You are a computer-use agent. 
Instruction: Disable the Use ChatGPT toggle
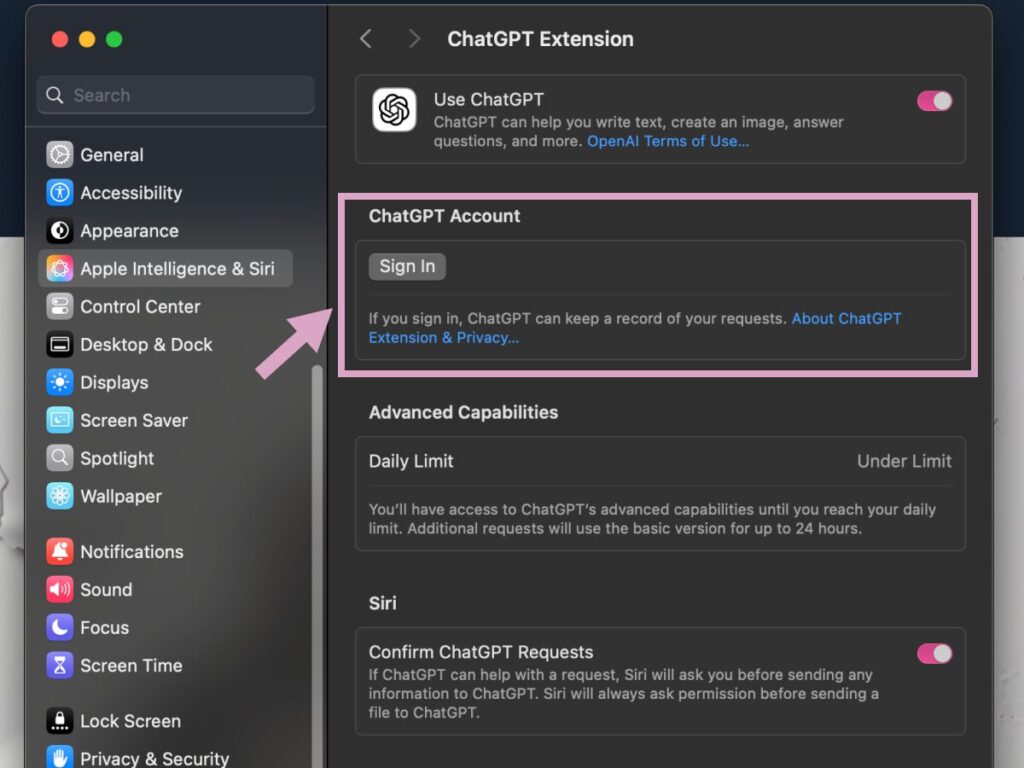933,100
